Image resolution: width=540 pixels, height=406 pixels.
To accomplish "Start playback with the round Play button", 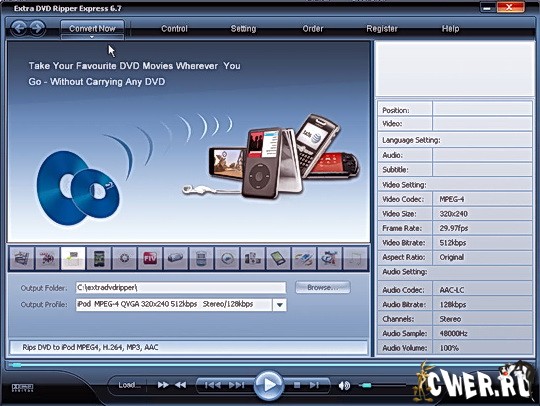I will pyautogui.click(x=269, y=385).
